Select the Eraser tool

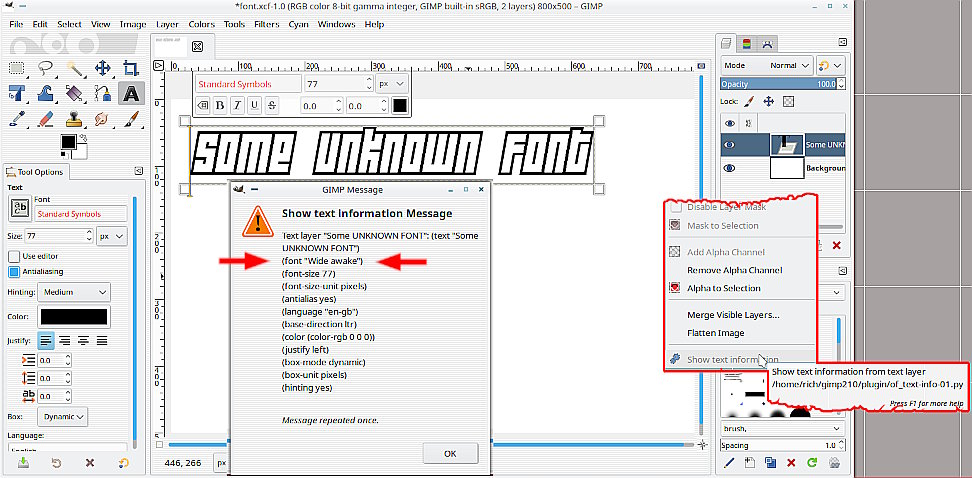45,118
